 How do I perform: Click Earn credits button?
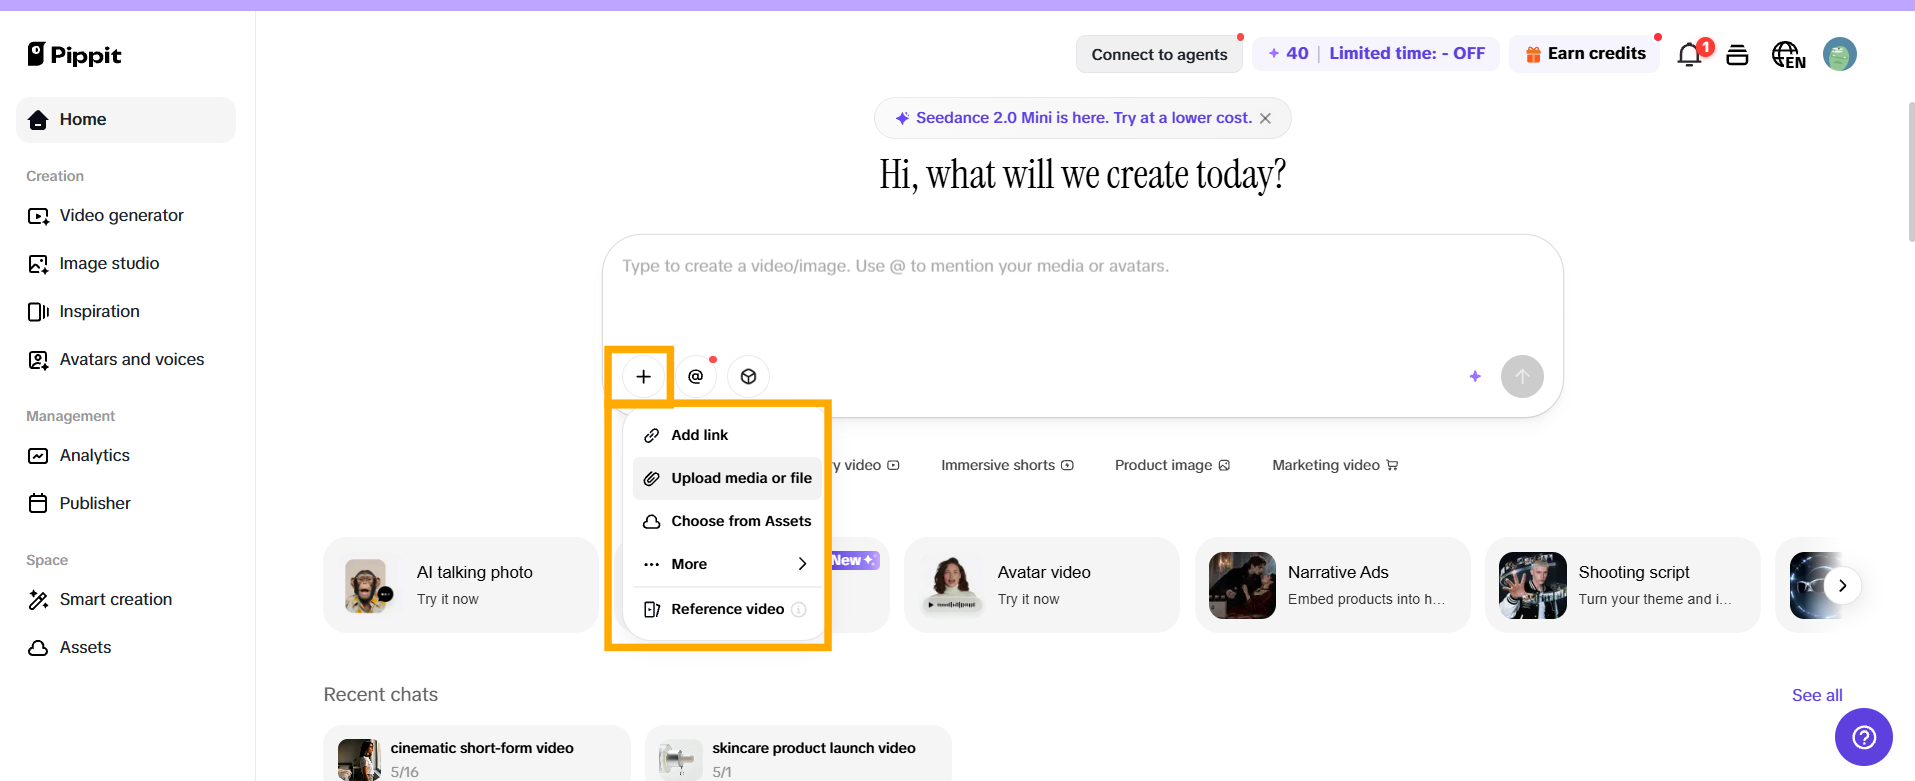point(1585,54)
